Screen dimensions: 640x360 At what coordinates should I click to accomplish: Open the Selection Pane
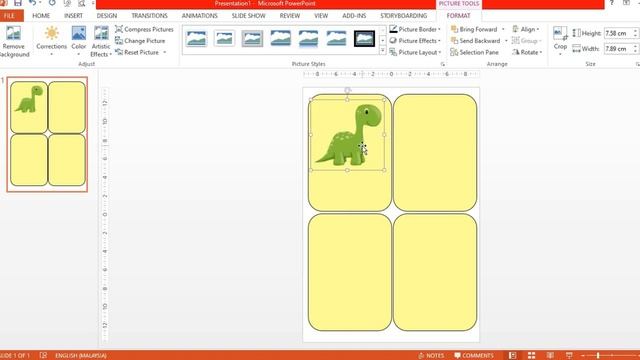pyautogui.click(x=475, y=52)
